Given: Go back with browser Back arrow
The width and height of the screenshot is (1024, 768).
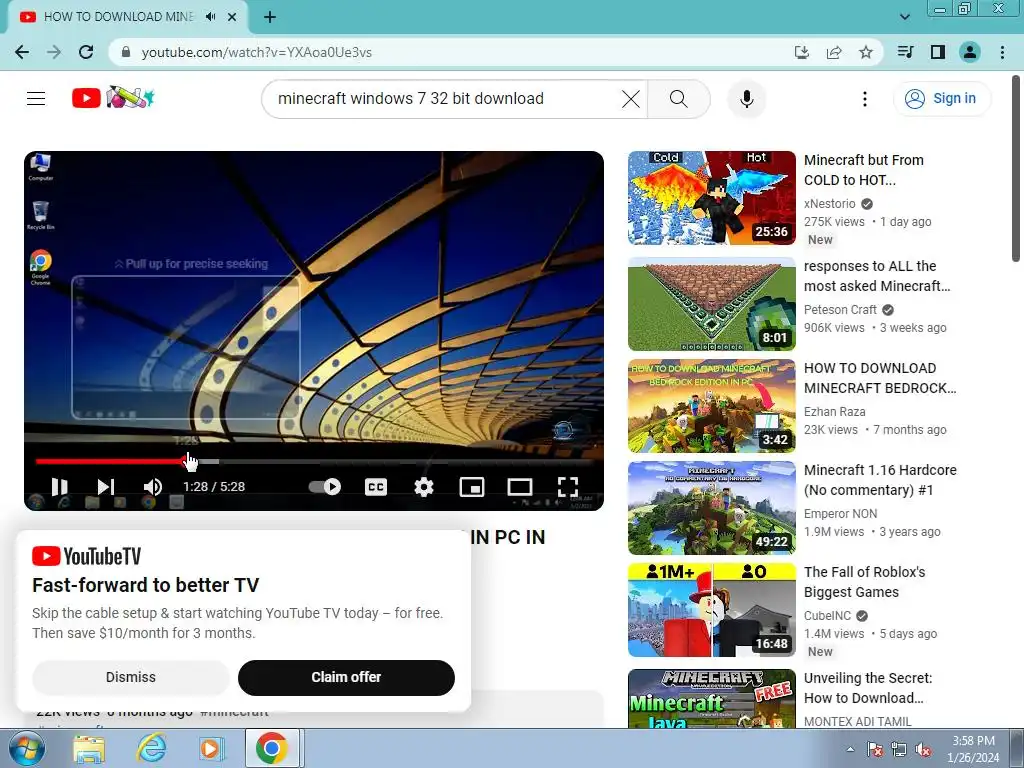Looking at the screenshot, I should click(x=22, y=52).
